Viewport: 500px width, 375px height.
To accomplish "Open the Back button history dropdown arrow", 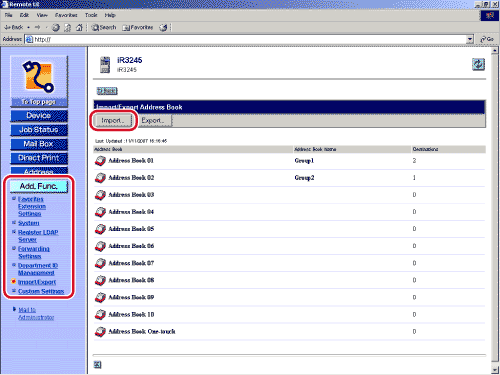I will (x=29, y=27).
